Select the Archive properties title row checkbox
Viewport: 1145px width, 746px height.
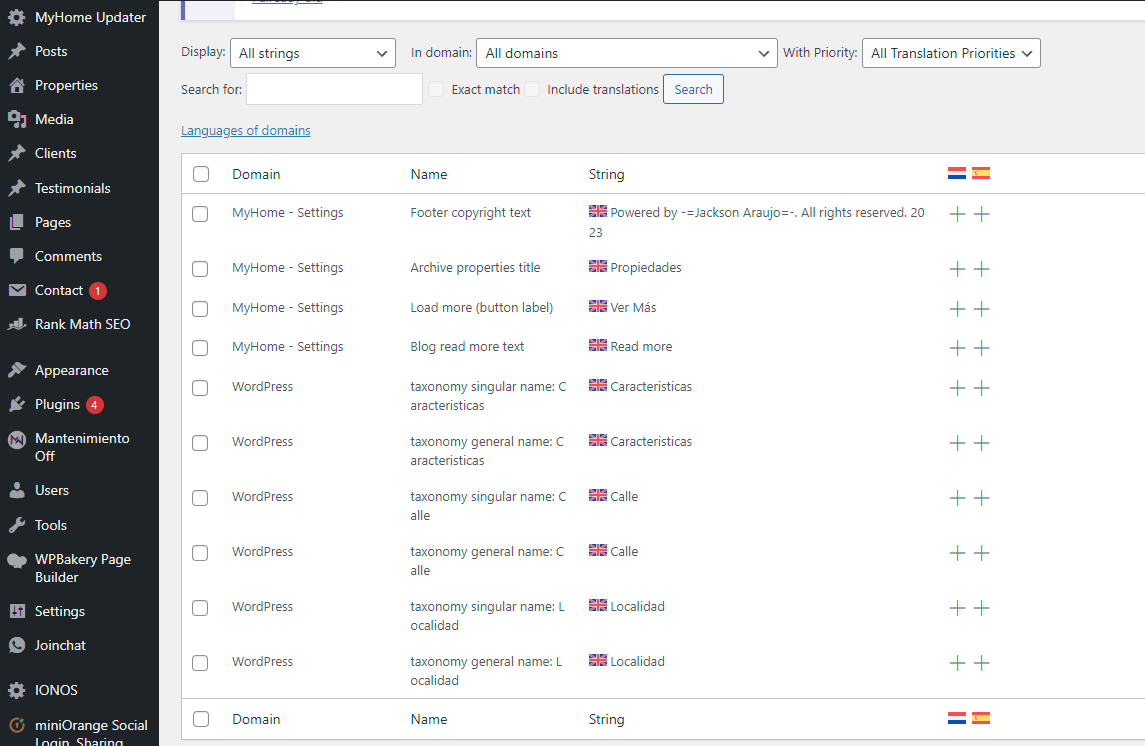pos(200,269)
